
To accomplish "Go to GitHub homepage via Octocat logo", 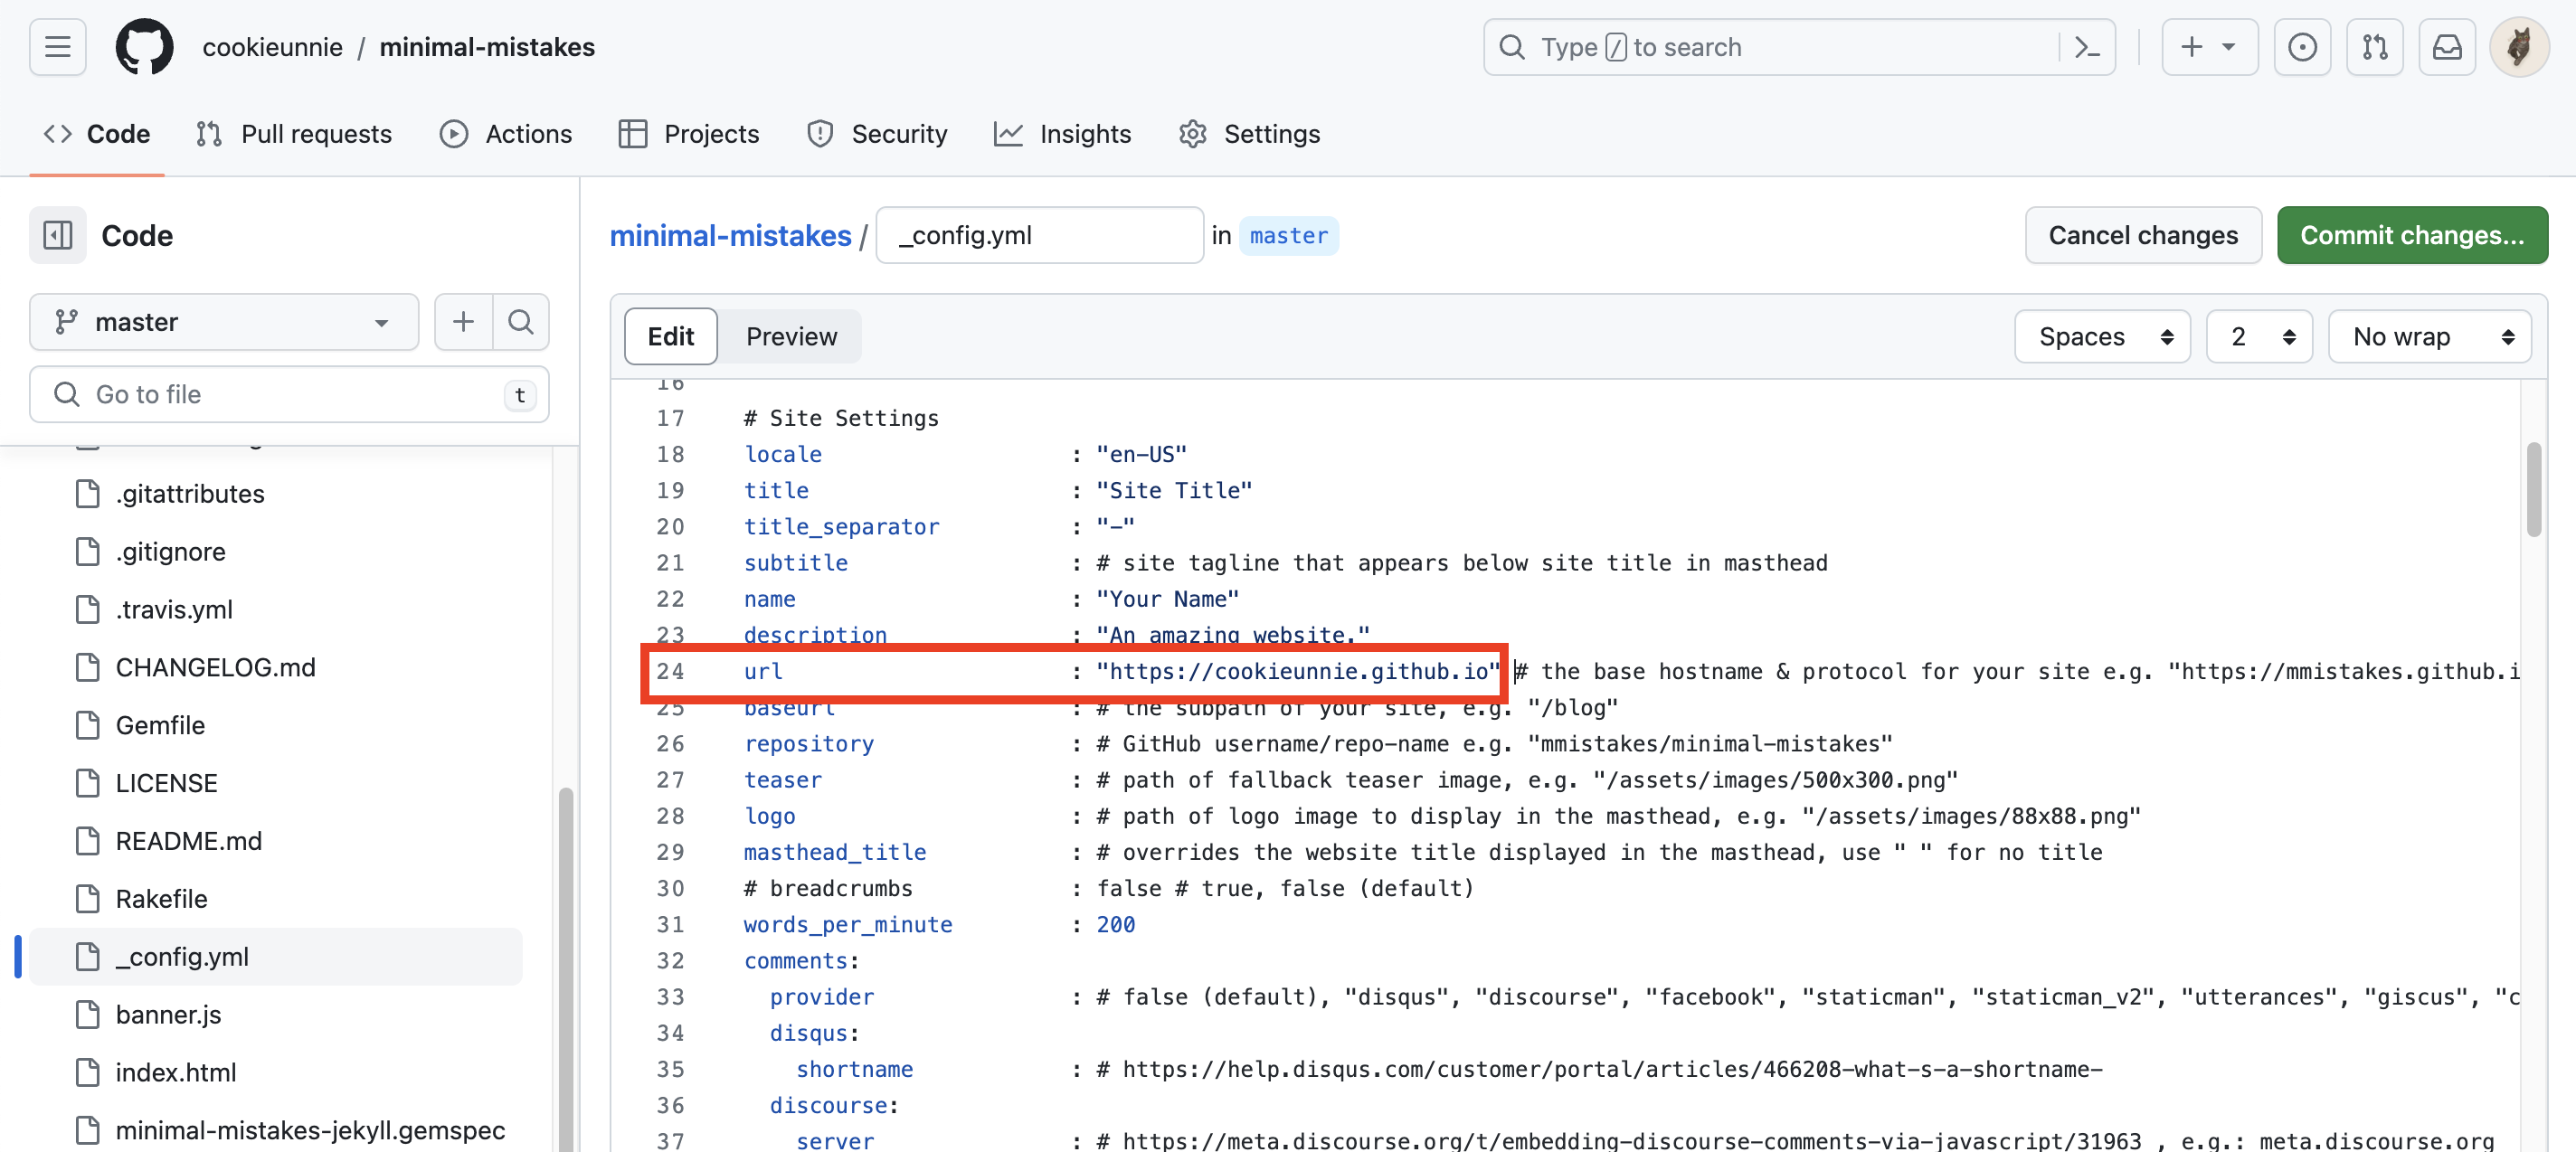I will [x=144, y=47].
